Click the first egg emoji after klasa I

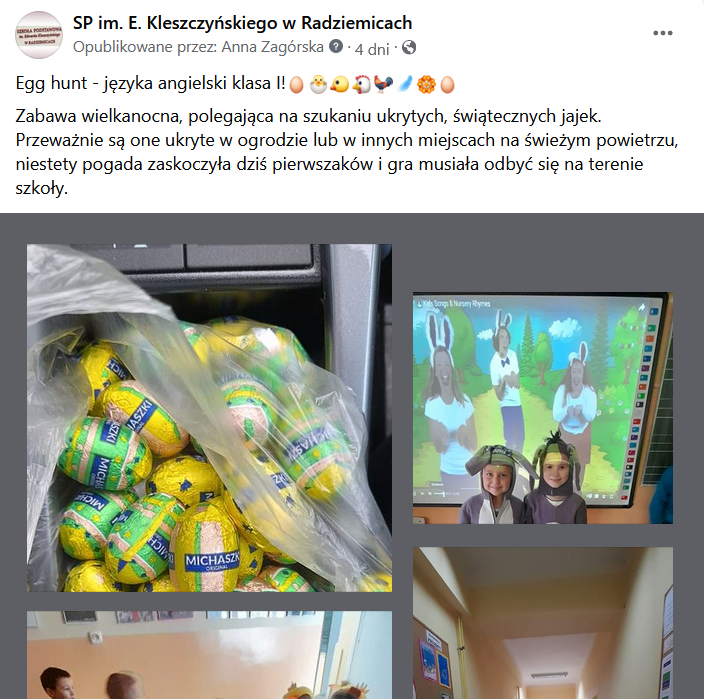pyautogui.click(x=296, y=84)
